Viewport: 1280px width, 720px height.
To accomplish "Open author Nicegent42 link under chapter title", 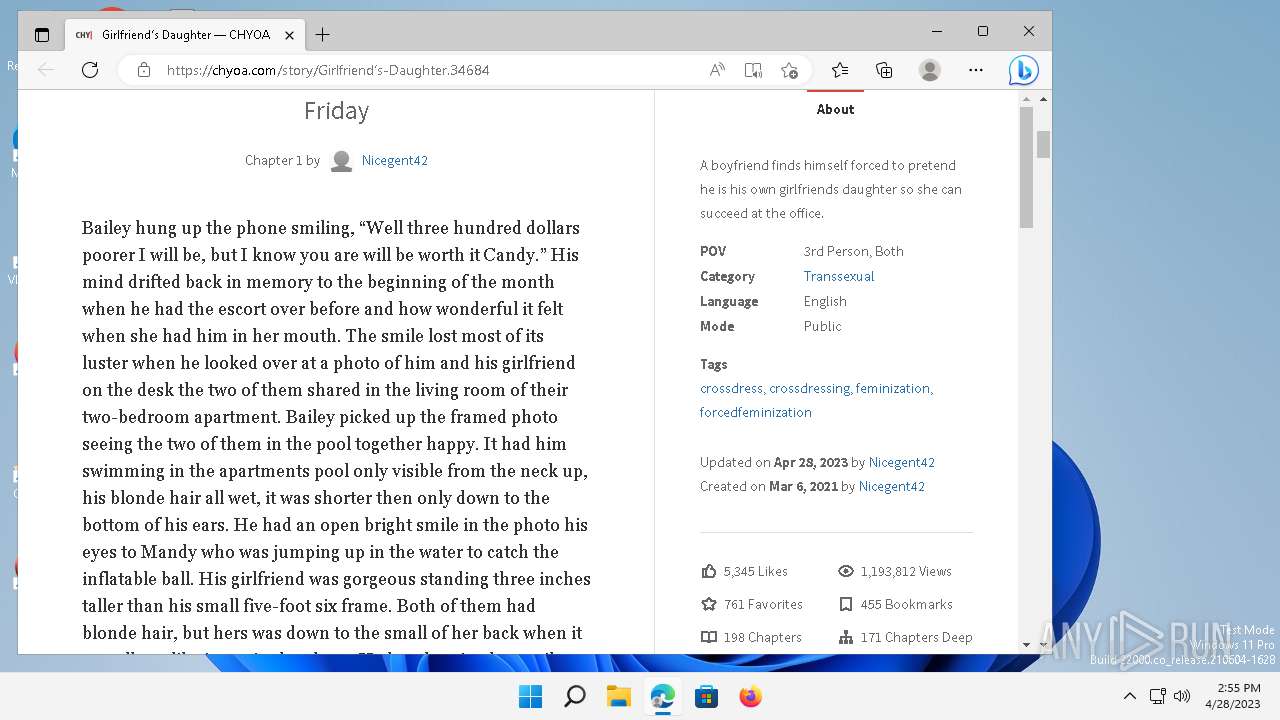I will point(395,160).
